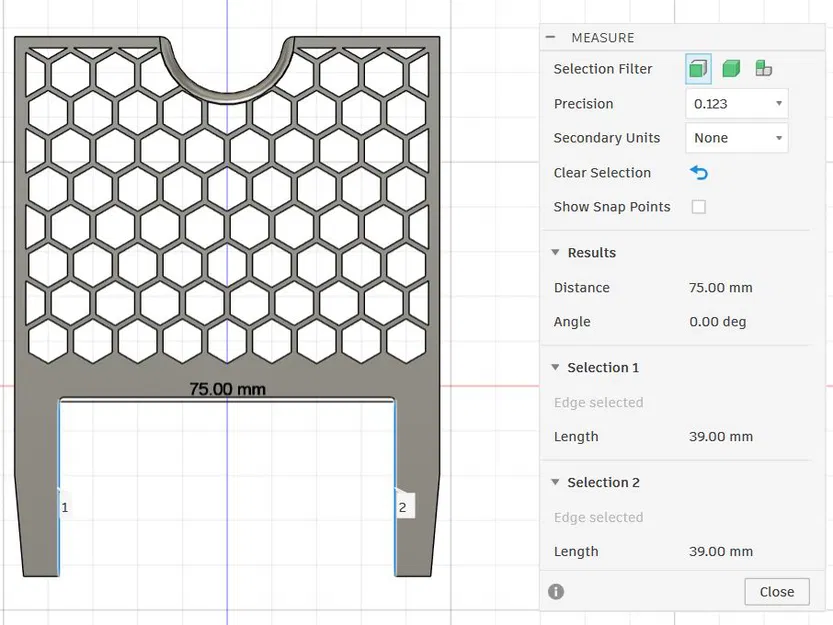Screen dimensions: 833x625
Task: Open the info icon beside Close
Action: [x=556, y=591]
